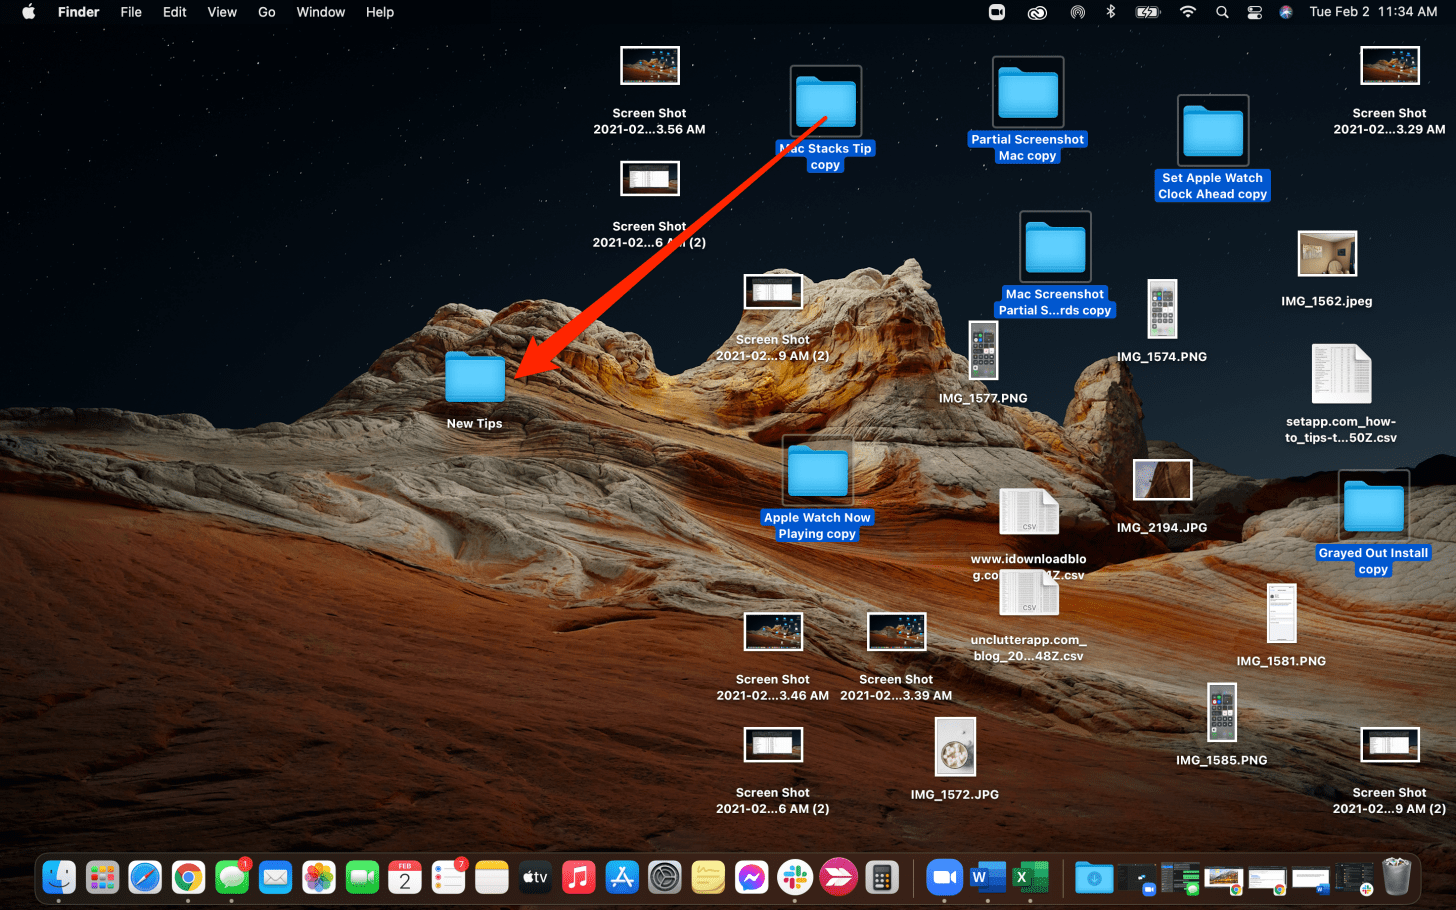Launch Photos from the Dock
The width and height of the screenshot is (1456, 910).
pyautogui.click(x=319, y=878)
